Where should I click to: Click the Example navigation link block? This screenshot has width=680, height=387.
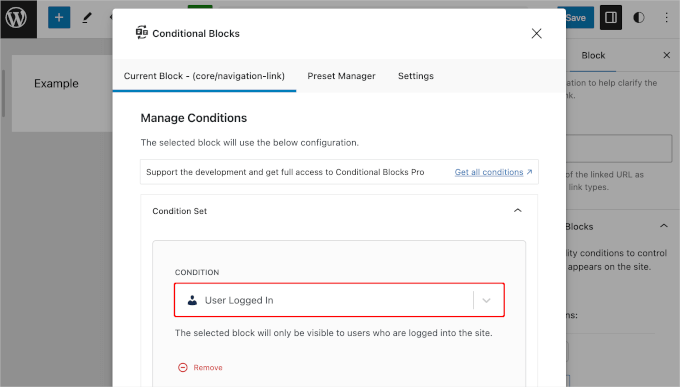(56, 83)
